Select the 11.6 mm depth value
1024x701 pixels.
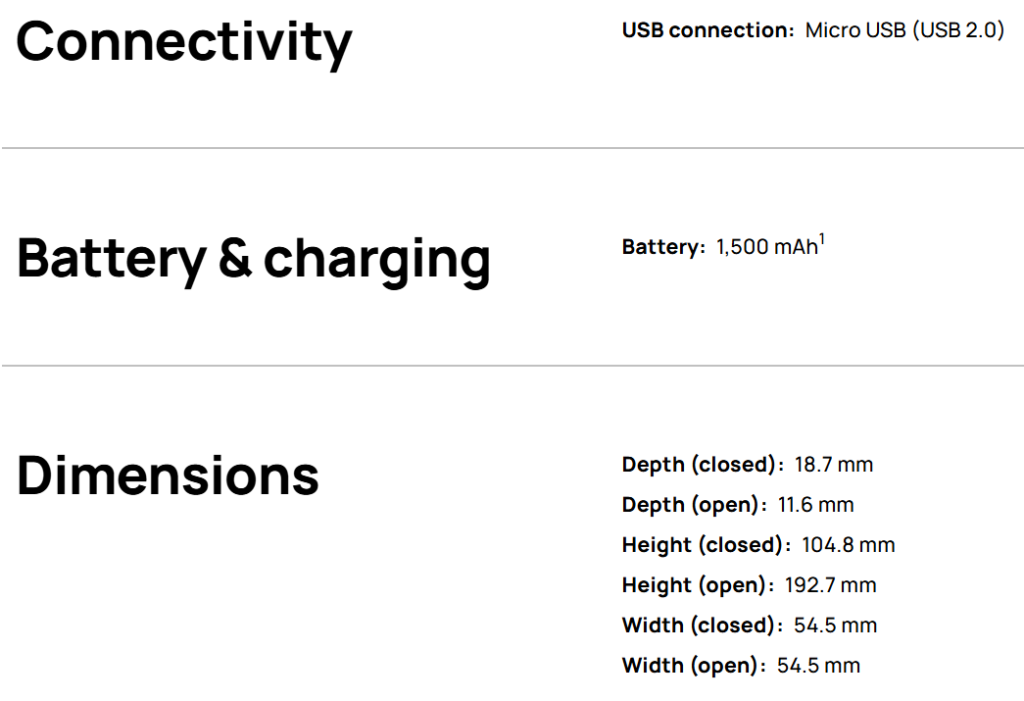point(816,505)
